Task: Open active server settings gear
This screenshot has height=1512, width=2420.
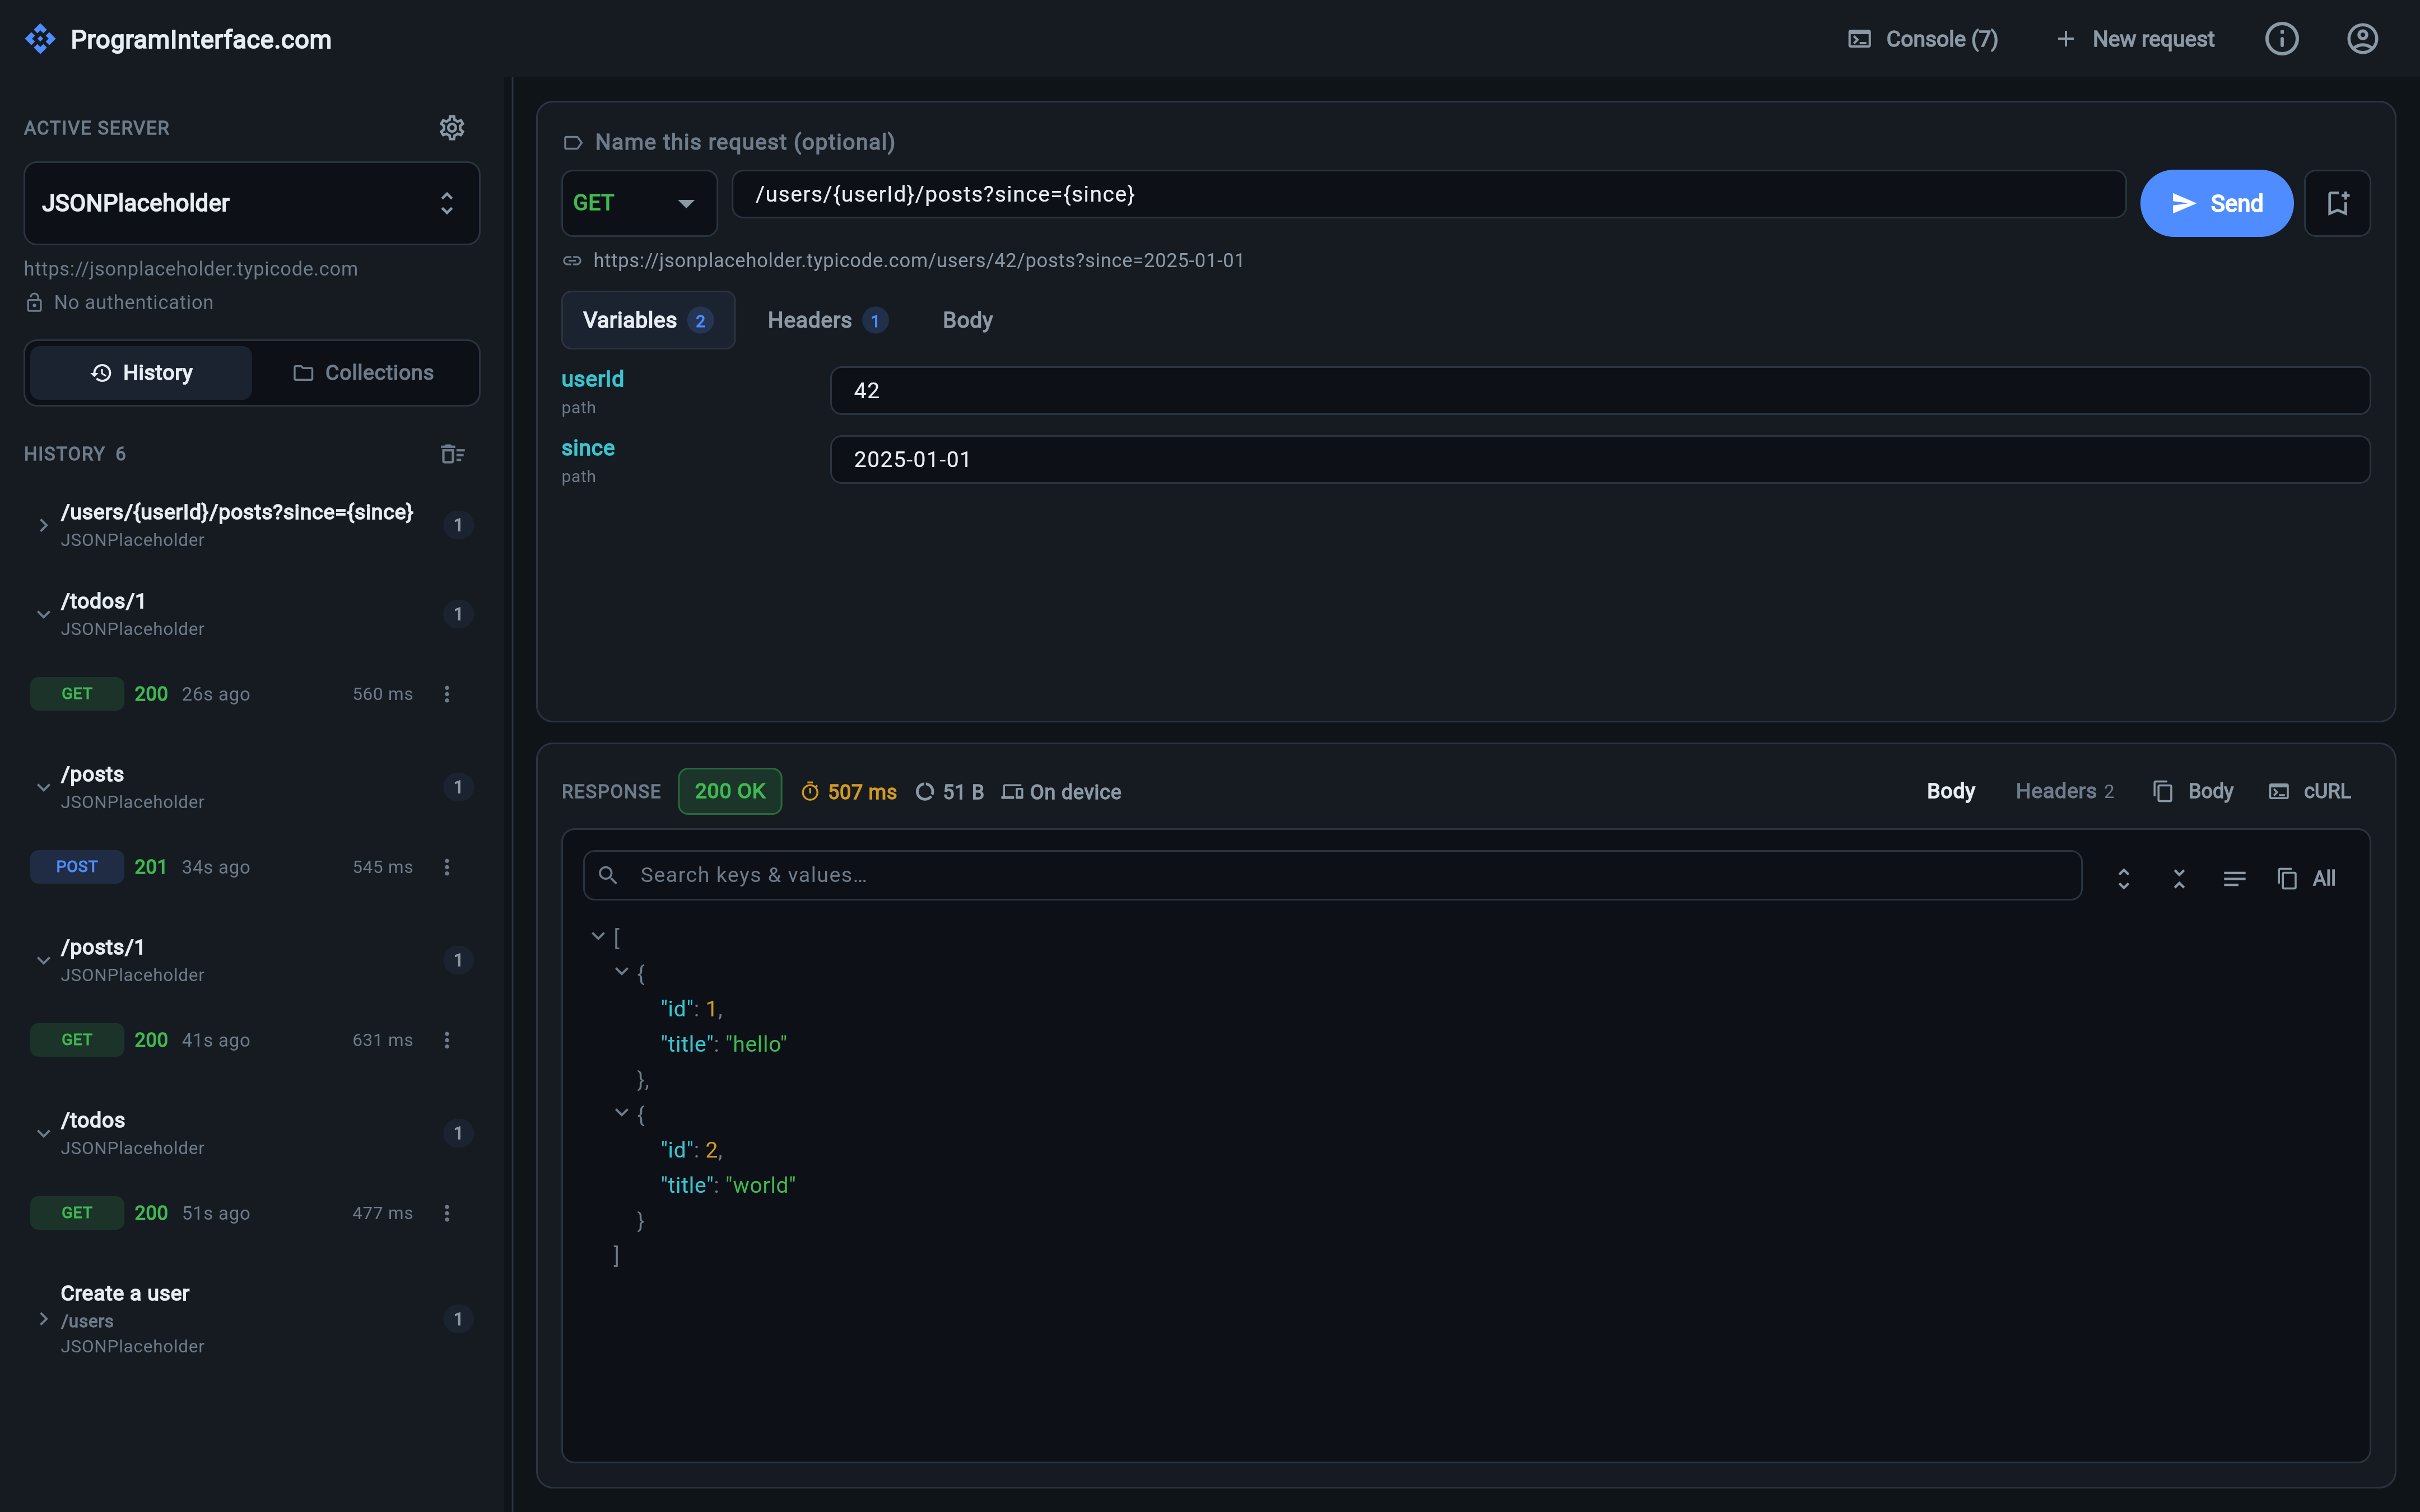Action: 452,128
